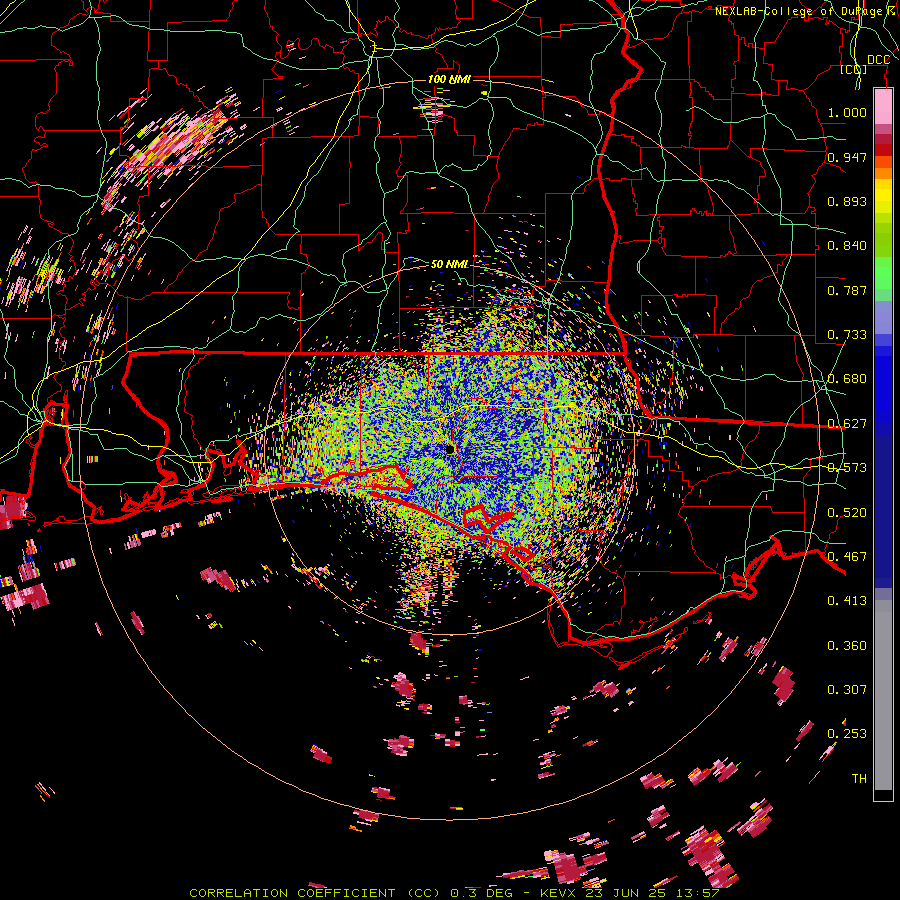Pick the red segment of the color bar

(x=883, y=149)
